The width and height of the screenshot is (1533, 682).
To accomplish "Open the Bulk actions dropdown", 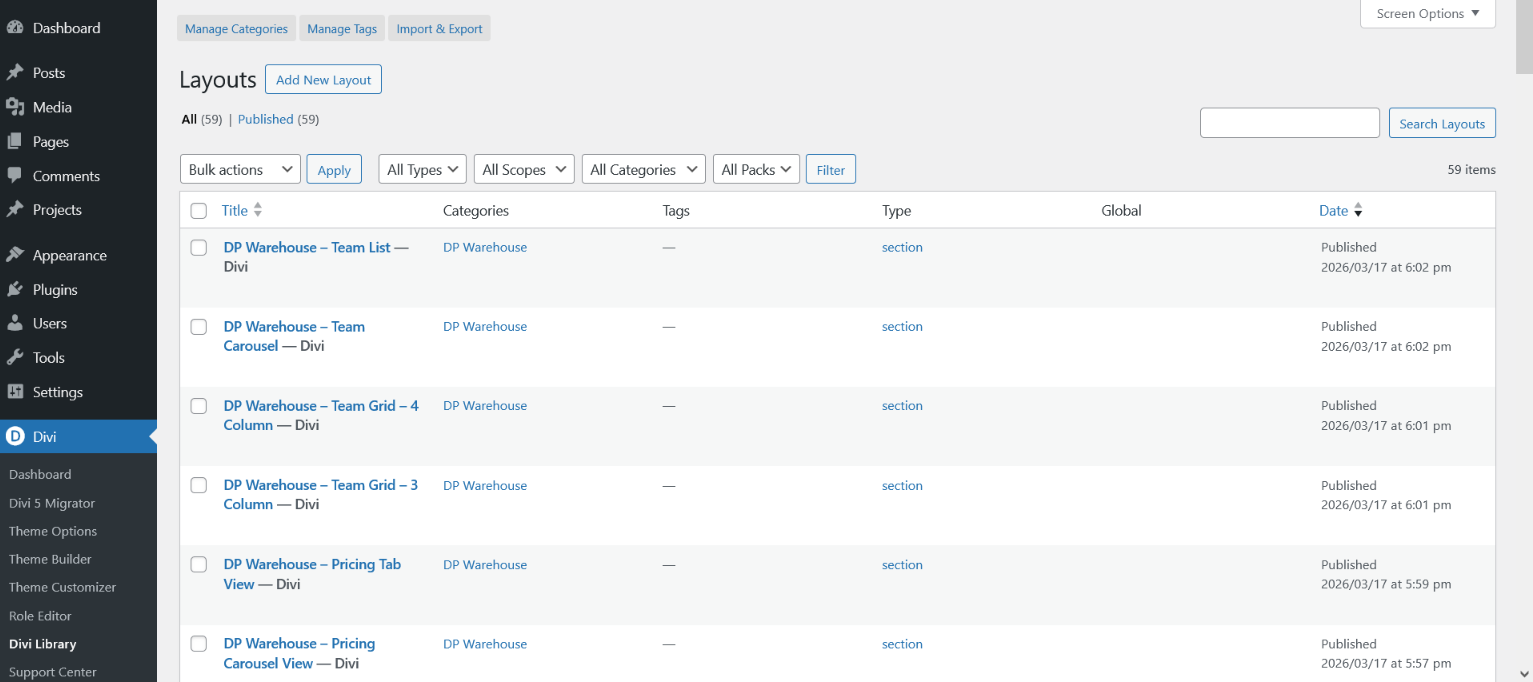I will coord(240,170).
